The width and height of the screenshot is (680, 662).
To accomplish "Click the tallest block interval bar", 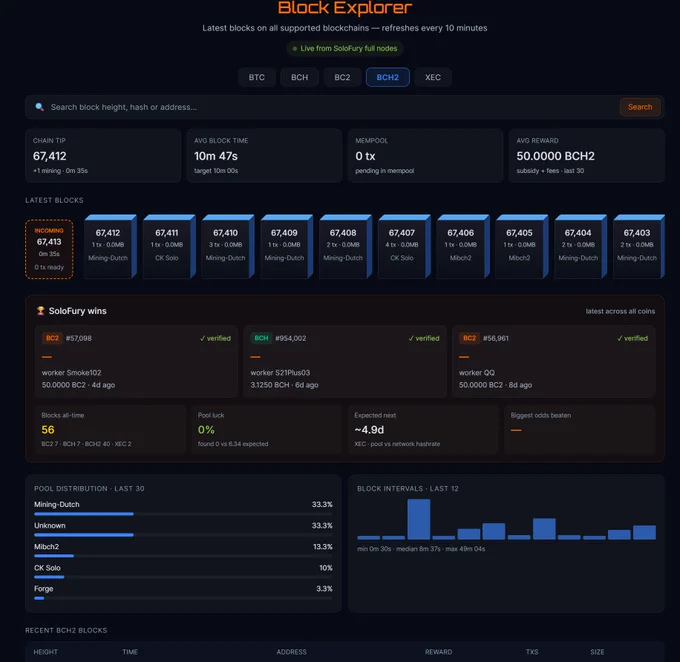I will pos(418,519).
